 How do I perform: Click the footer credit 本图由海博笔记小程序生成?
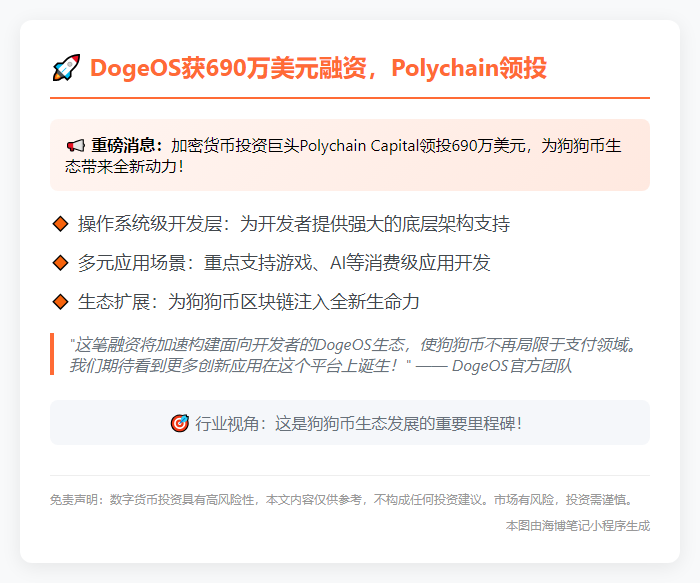click(x=578, y=526)
